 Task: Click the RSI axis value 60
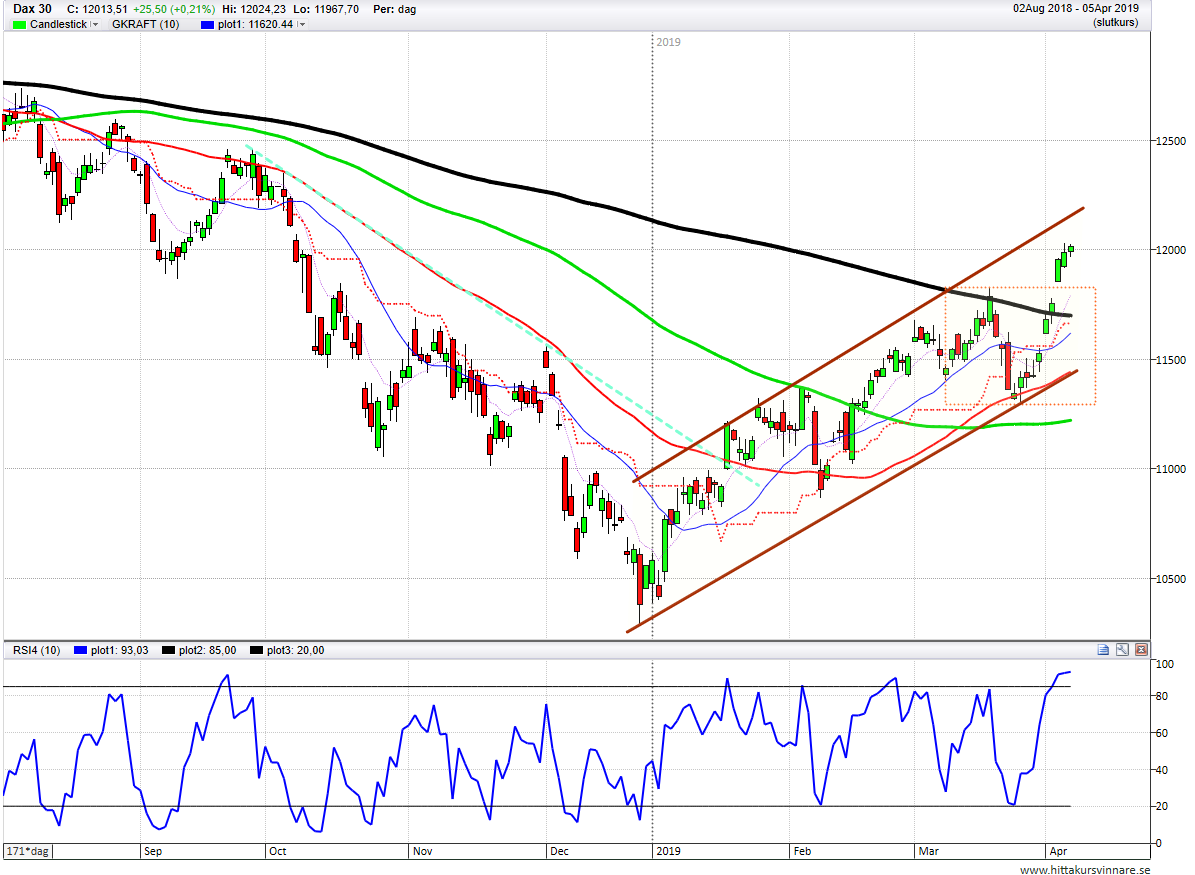1161,733
